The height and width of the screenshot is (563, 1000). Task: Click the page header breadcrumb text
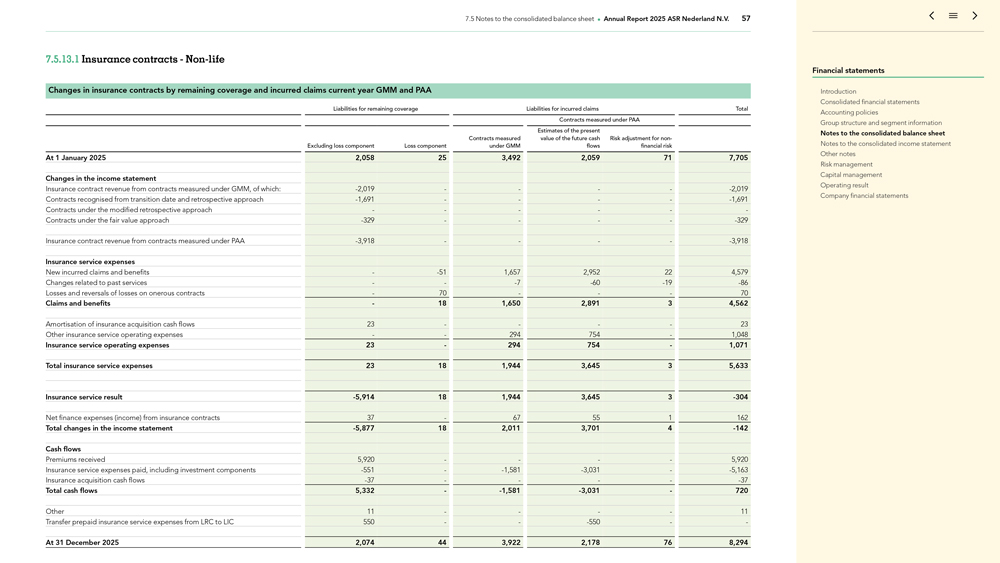click(597, 18)
